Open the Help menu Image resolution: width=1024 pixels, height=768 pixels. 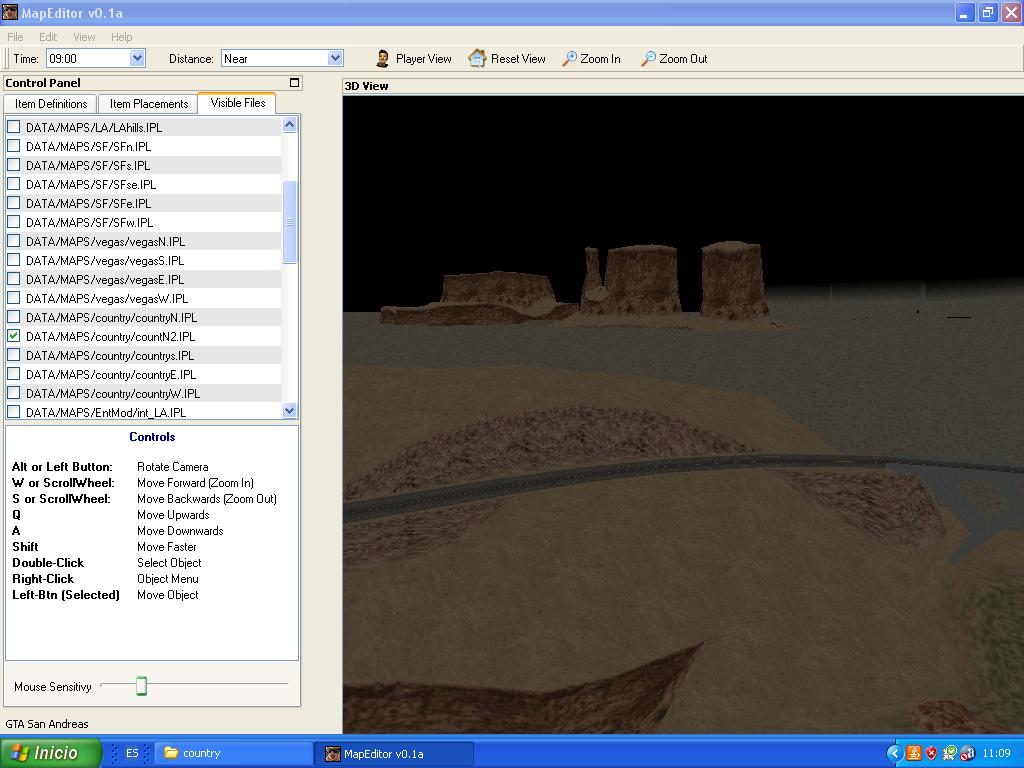121,37
